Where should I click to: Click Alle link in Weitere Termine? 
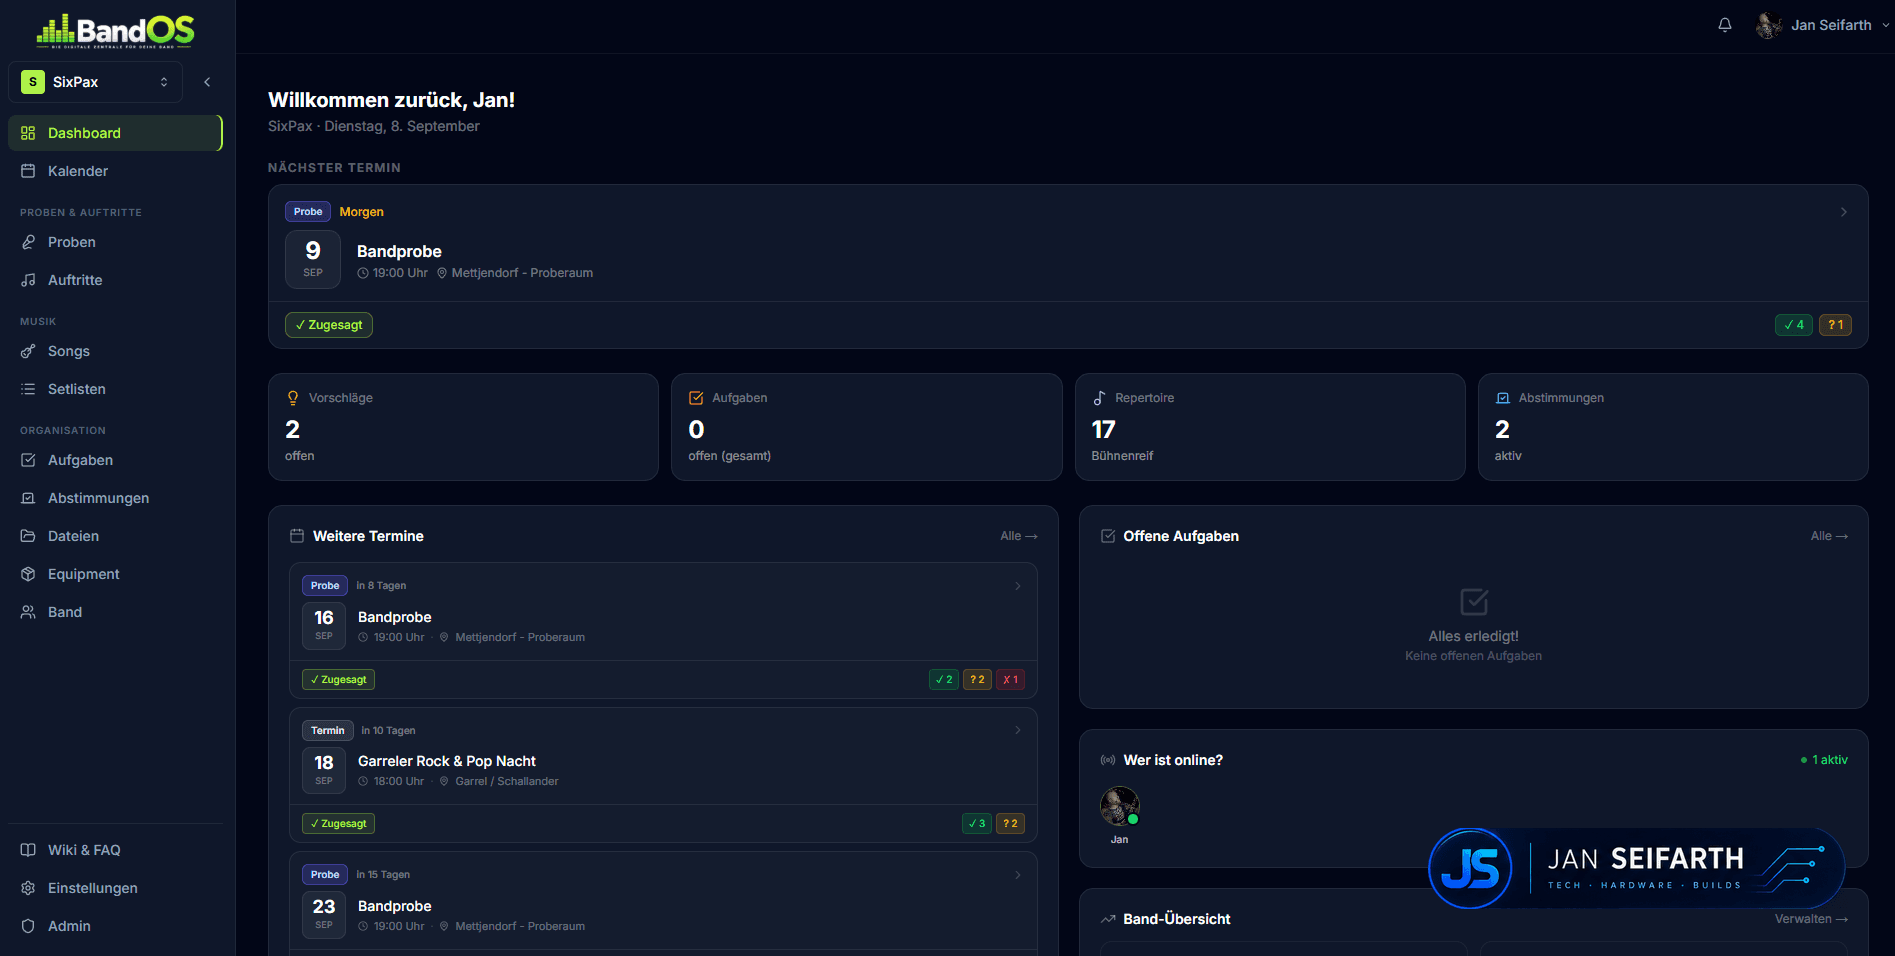point(1019,536)
